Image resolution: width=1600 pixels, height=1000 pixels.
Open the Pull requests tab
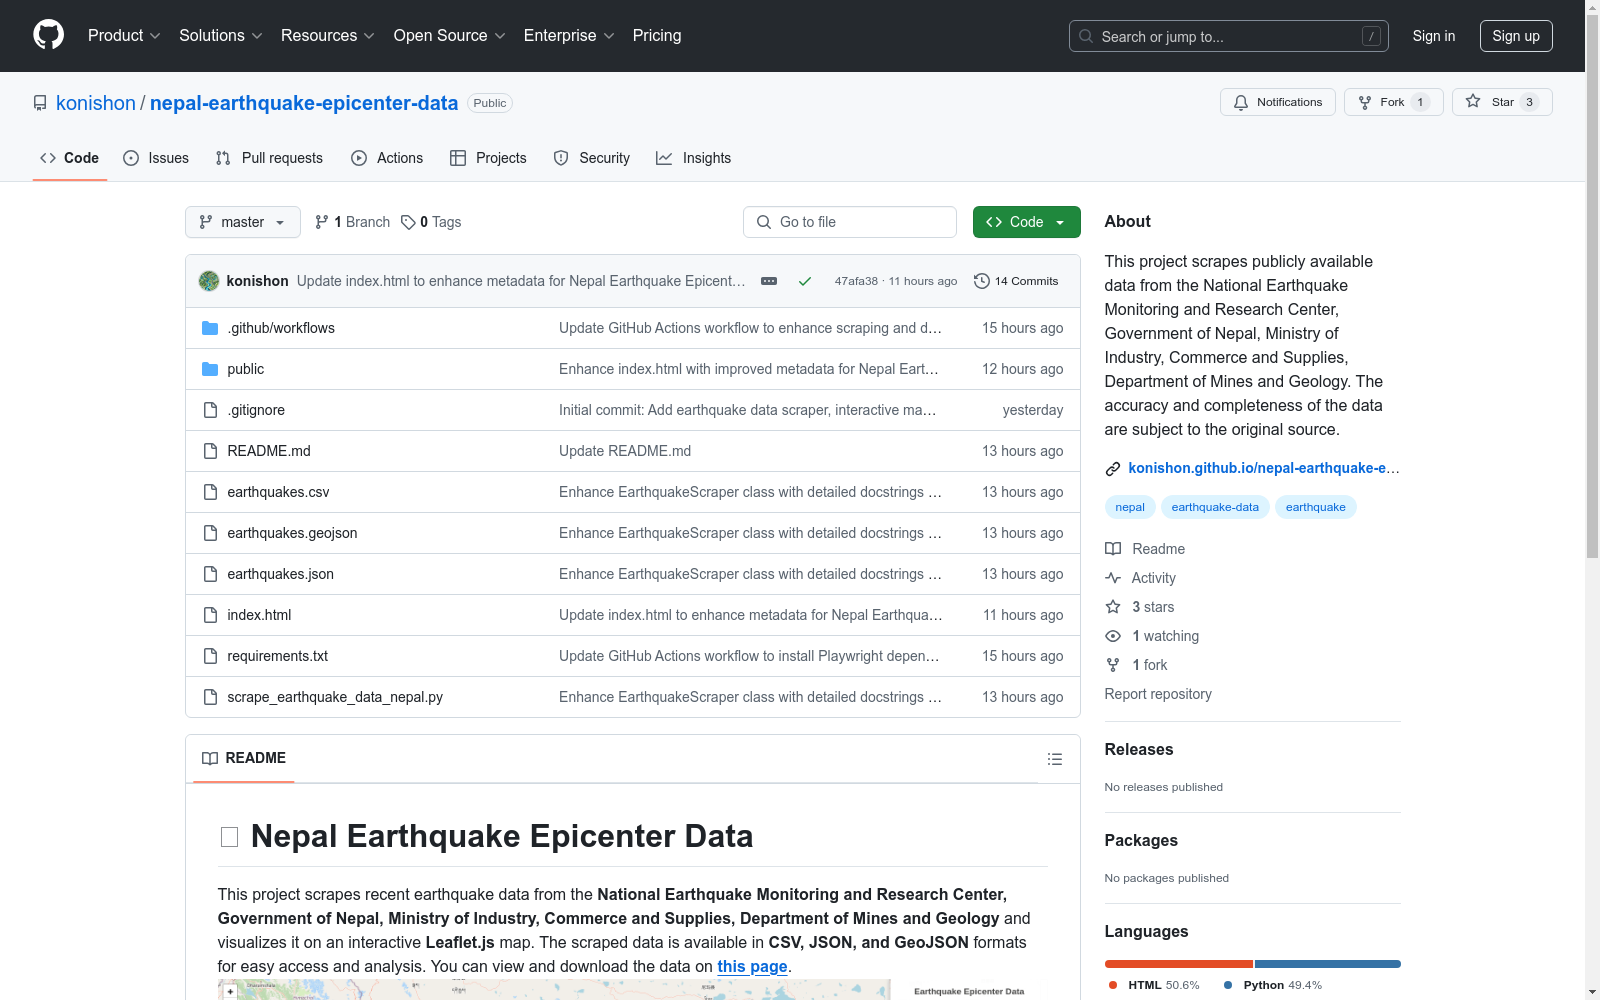coord(269,158)
